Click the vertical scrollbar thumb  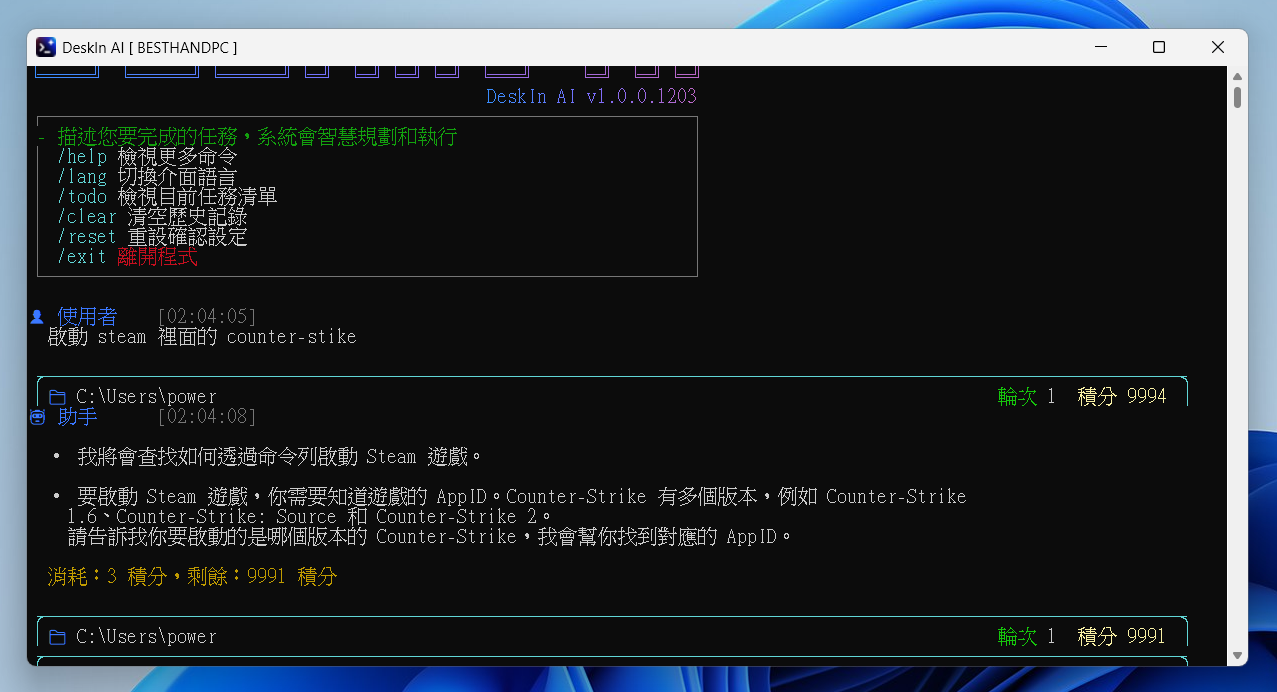point(1238,97)
